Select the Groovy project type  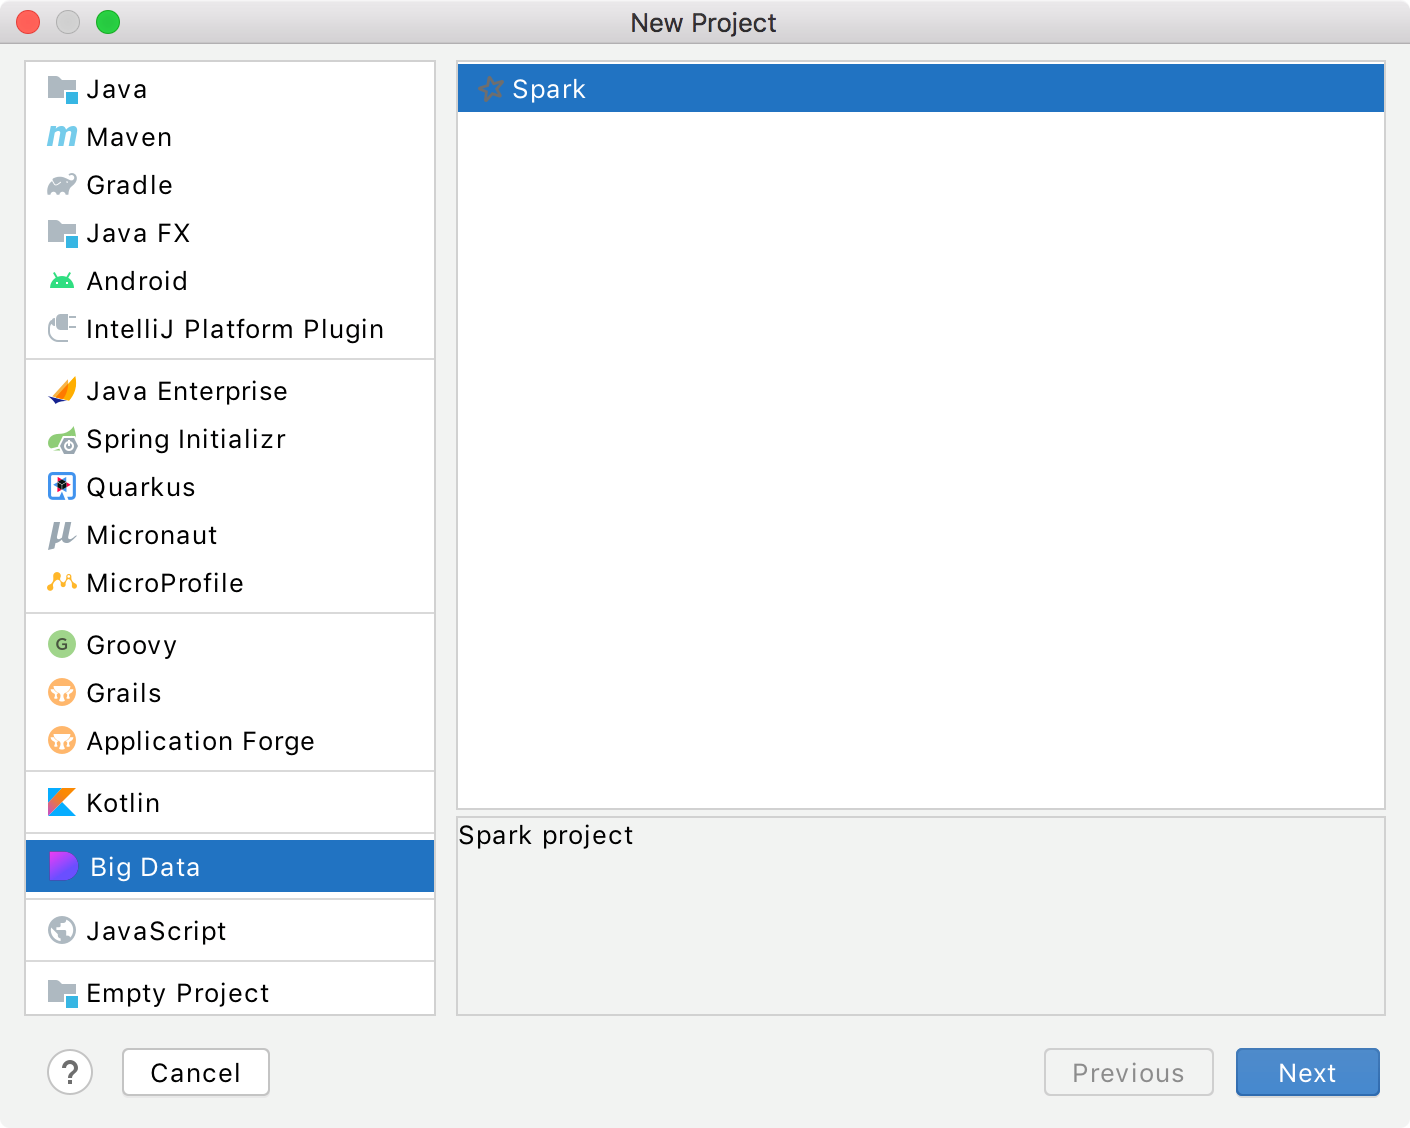point(230,645)
